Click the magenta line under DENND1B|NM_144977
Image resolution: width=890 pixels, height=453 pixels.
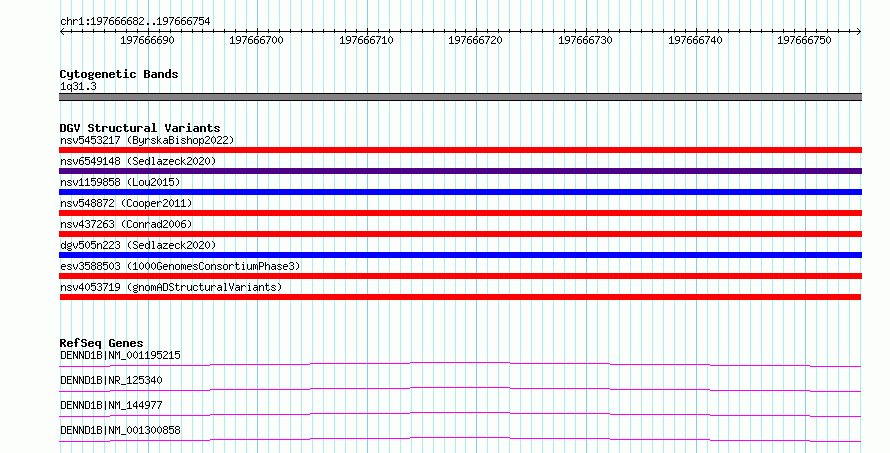tap(460, 414)
